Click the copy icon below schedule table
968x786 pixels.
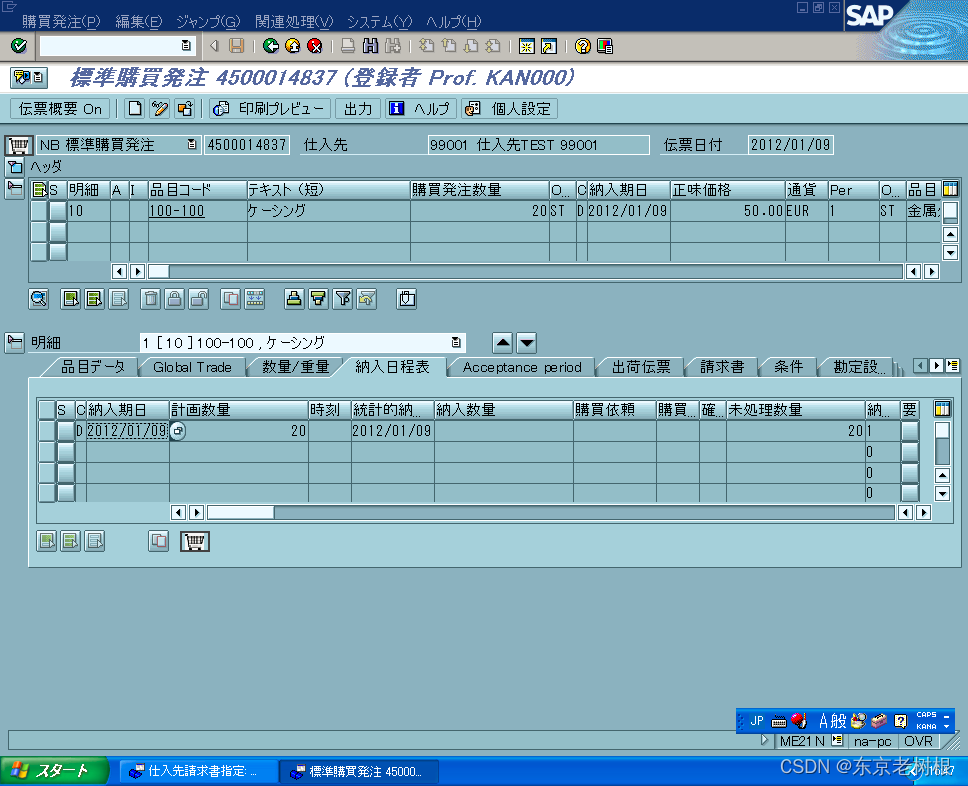pyautogui.click(x=159, y=541)
